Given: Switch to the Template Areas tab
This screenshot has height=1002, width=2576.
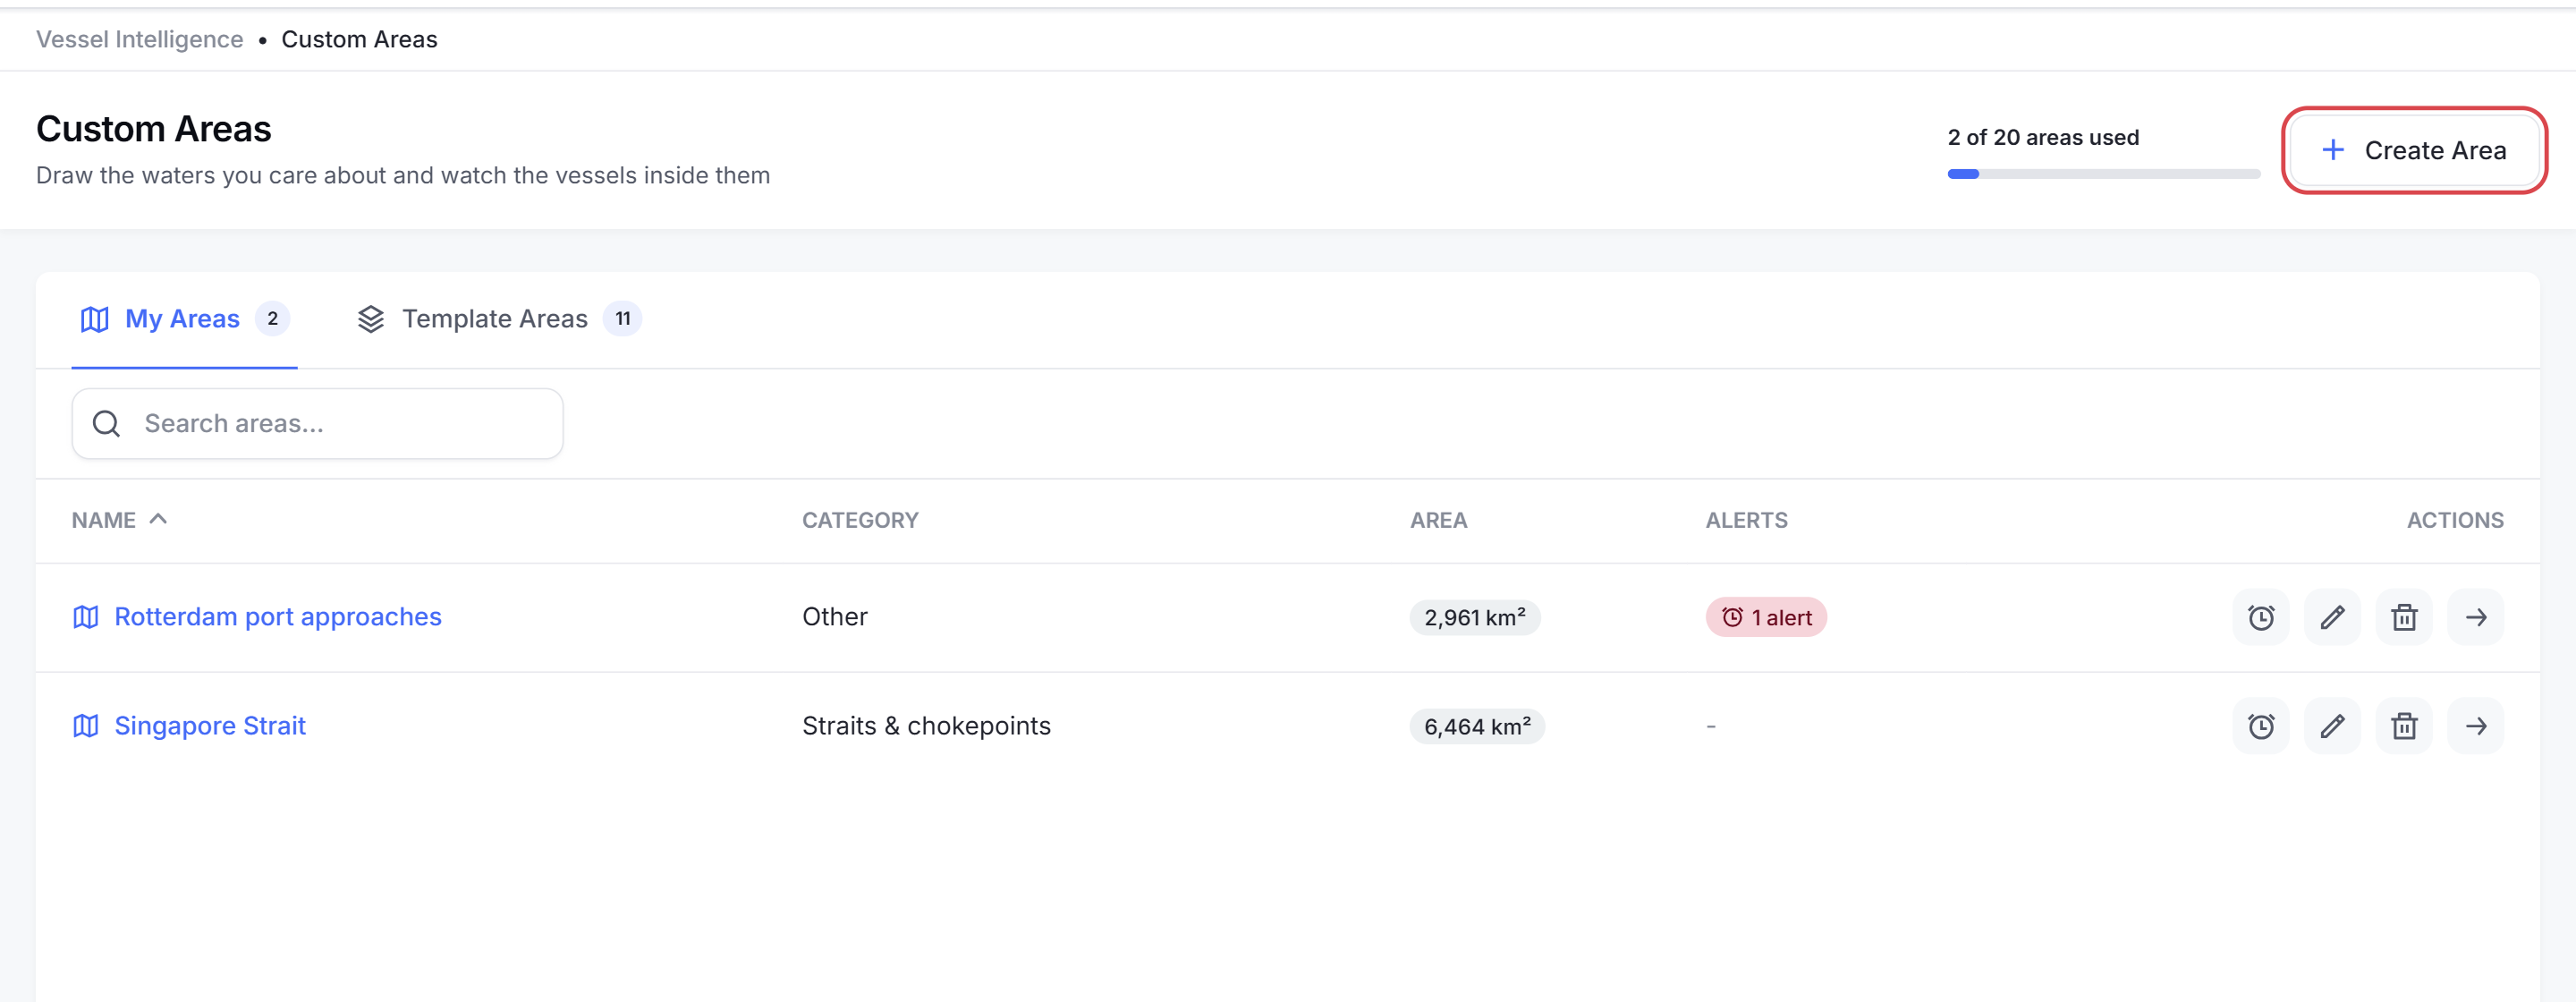Looking at the screenshot, I should (x=499, y=319).
